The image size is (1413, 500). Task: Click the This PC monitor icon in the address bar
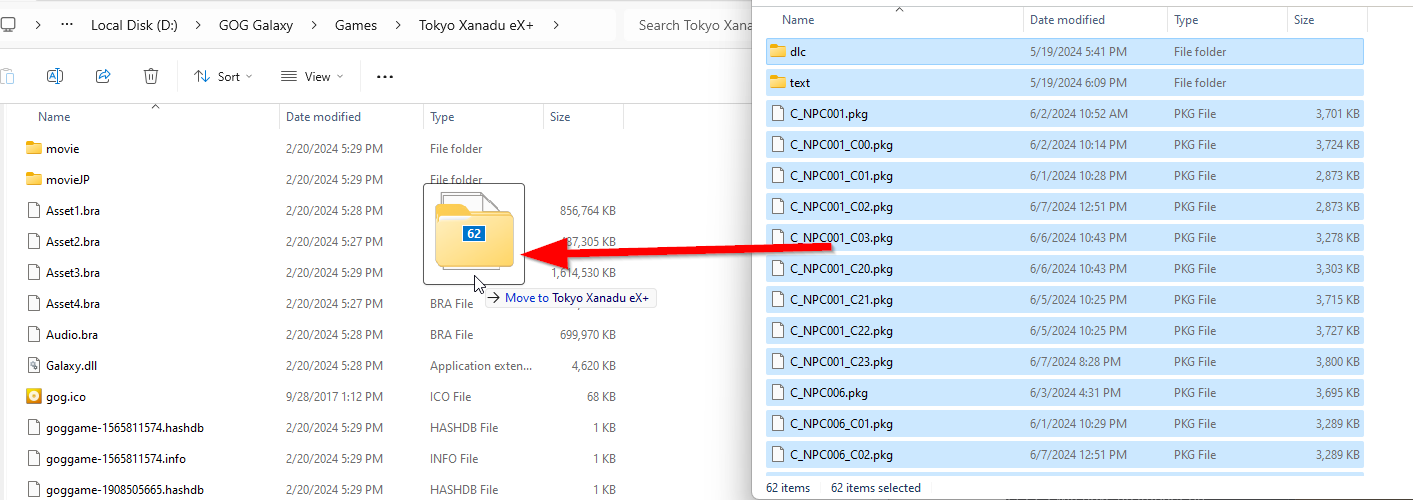7,25
